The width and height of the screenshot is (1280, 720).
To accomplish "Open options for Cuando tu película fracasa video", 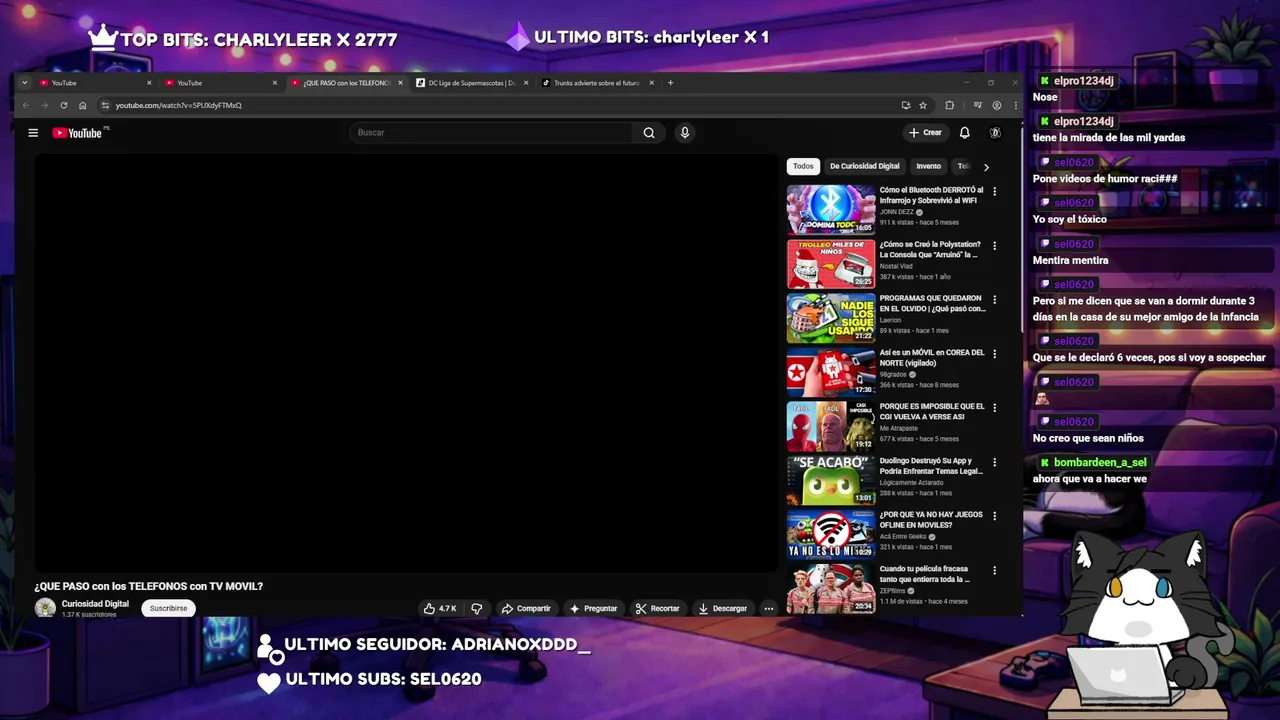I will coord(994,570).
